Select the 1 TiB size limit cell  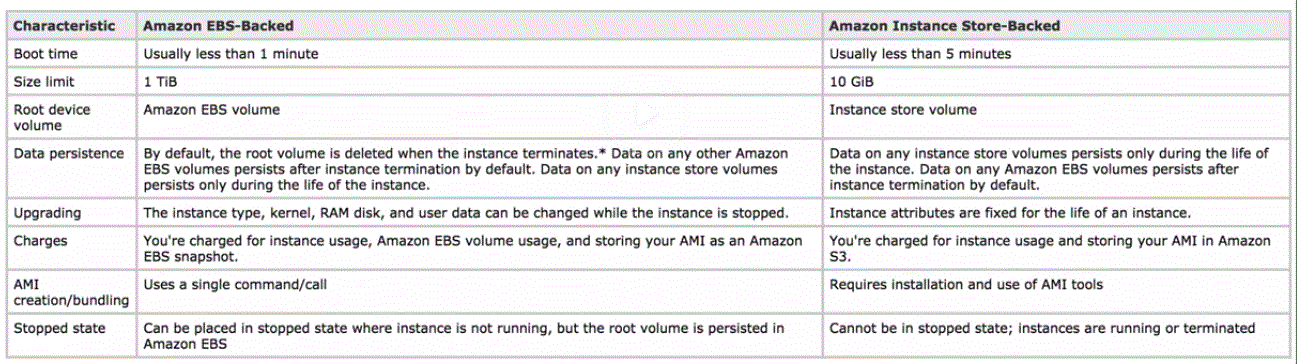(159, 81)
